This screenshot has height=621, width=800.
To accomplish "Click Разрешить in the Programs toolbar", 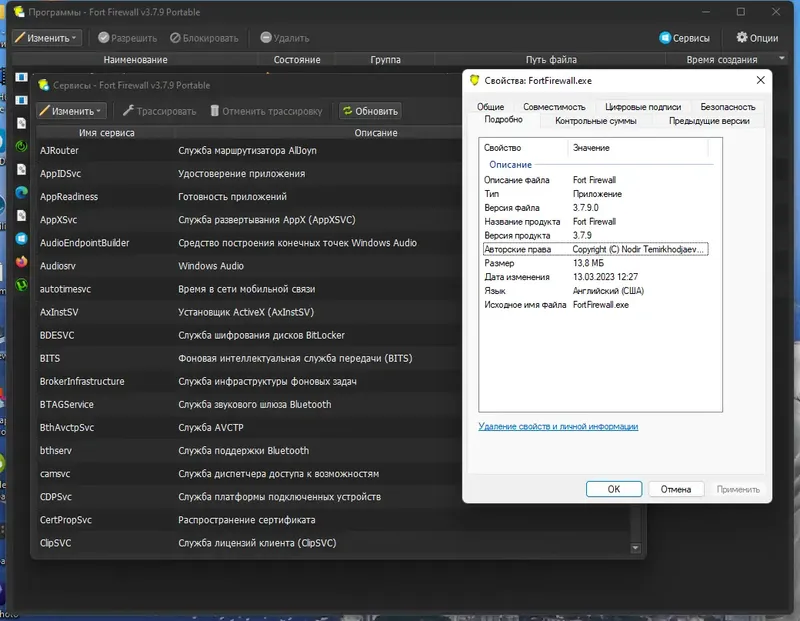I will [128, 38].
